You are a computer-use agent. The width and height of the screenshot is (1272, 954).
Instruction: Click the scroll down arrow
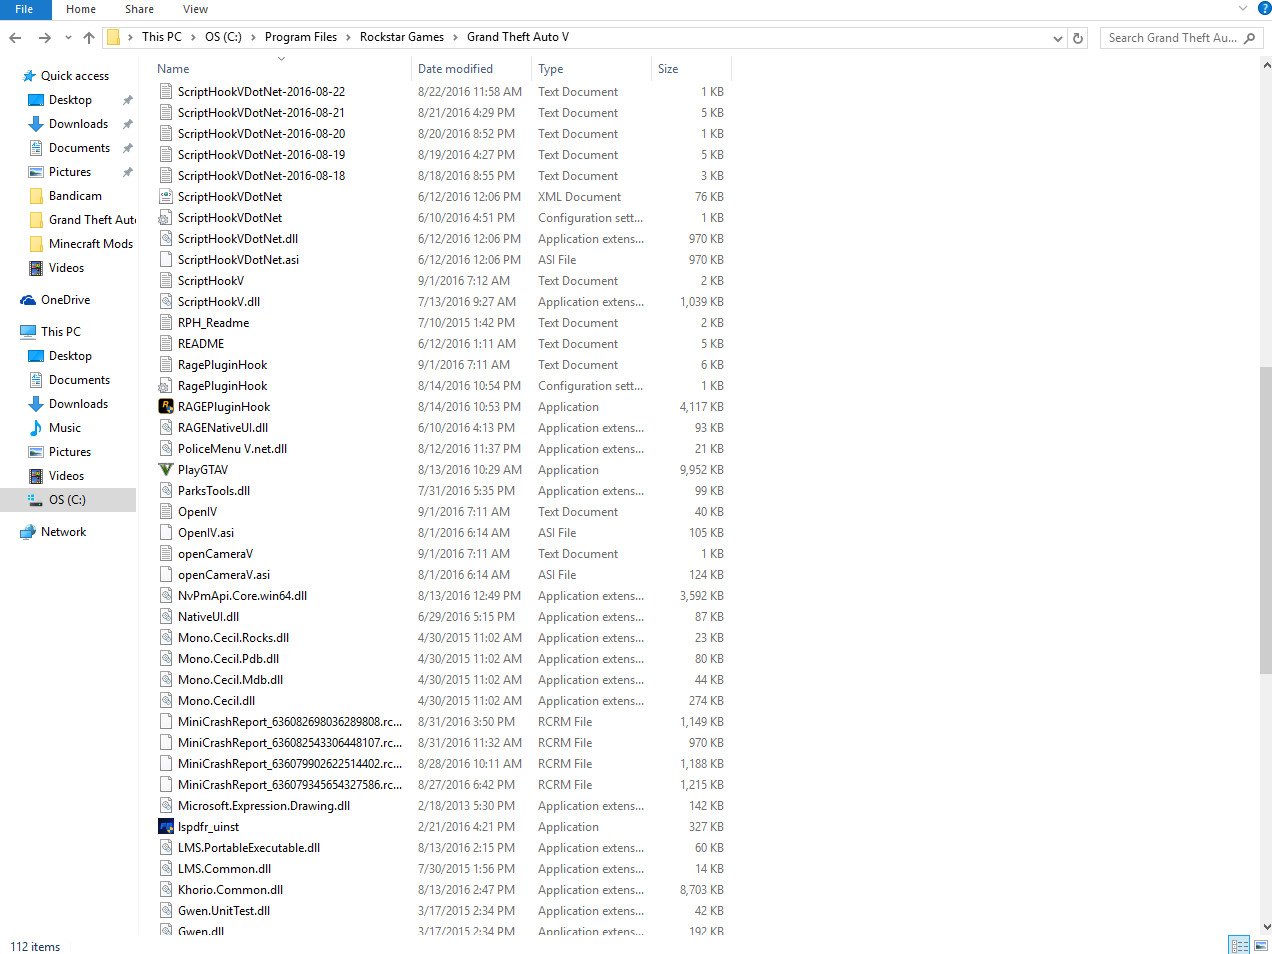point(1266,927)
